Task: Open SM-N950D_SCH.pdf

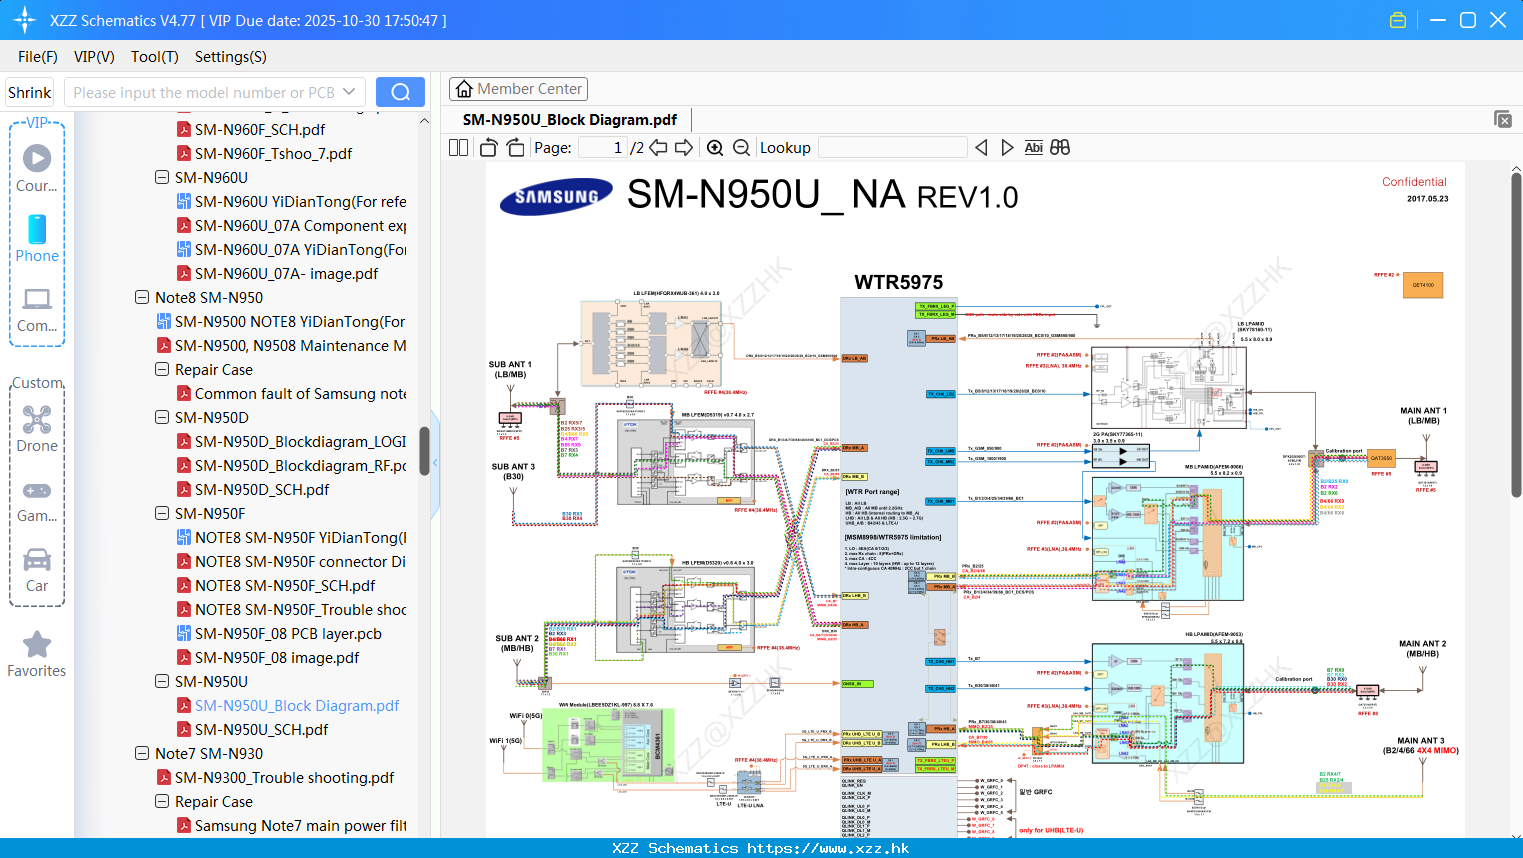Action: coord(262,489)
